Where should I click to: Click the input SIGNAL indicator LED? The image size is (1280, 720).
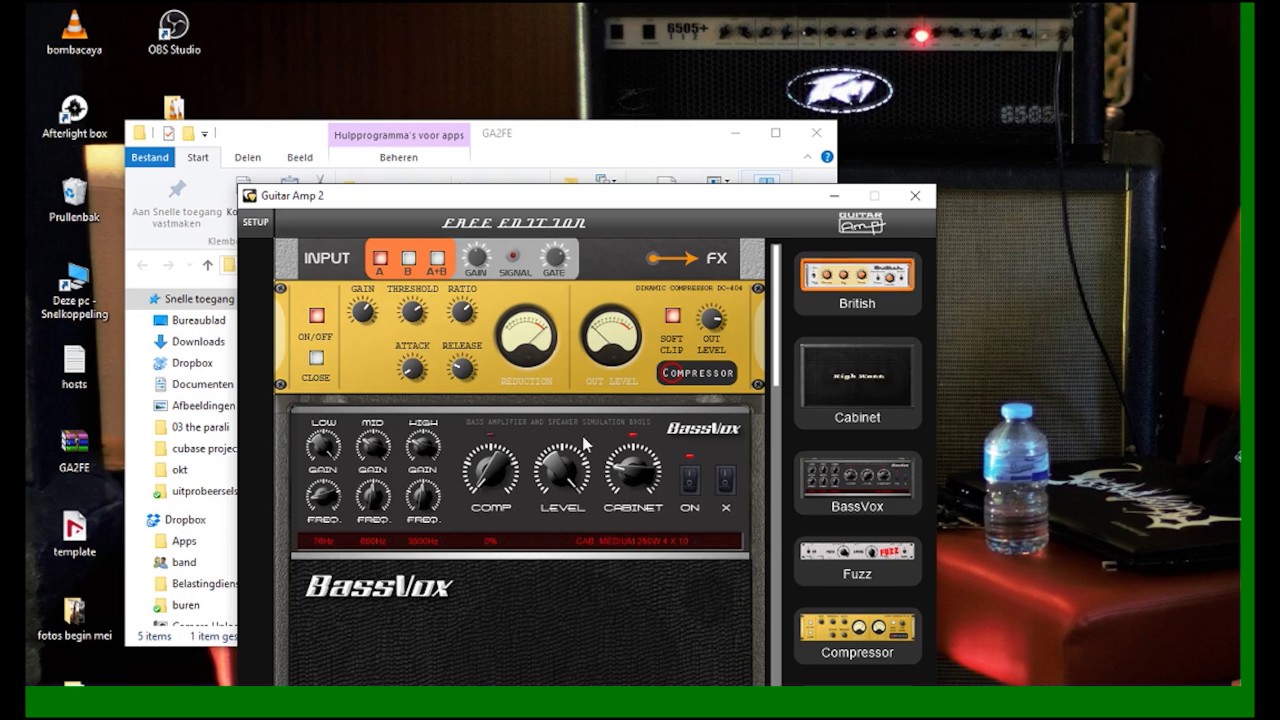tap(514, 256)
